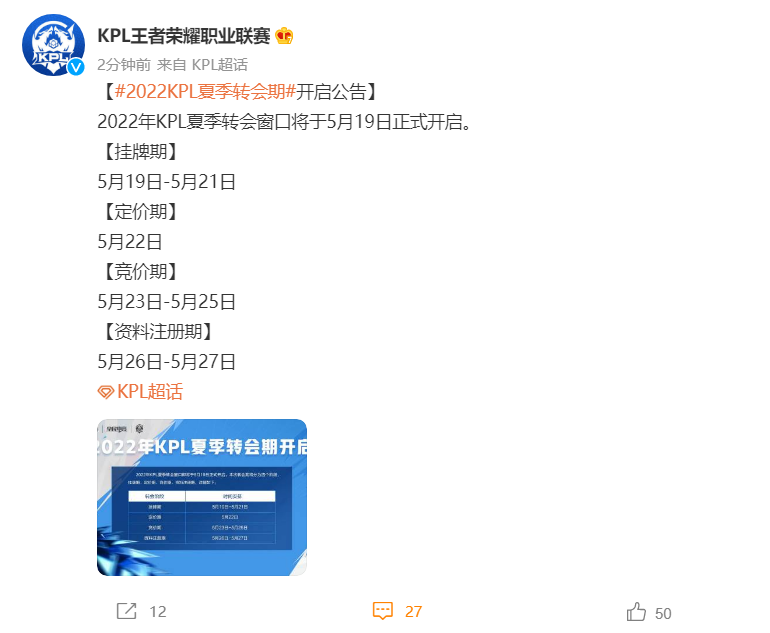The image size is (770, 633).
Task: Click the 【挂牌期】 heading text
Action: (140, 152)
